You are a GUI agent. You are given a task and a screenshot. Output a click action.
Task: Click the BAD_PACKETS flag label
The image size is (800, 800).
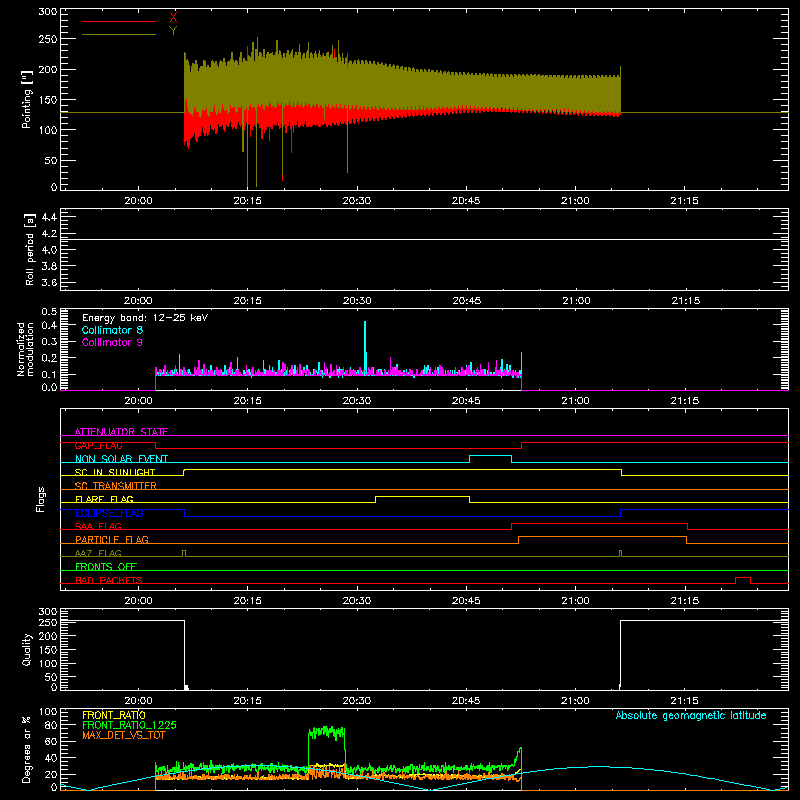[109, 580]
